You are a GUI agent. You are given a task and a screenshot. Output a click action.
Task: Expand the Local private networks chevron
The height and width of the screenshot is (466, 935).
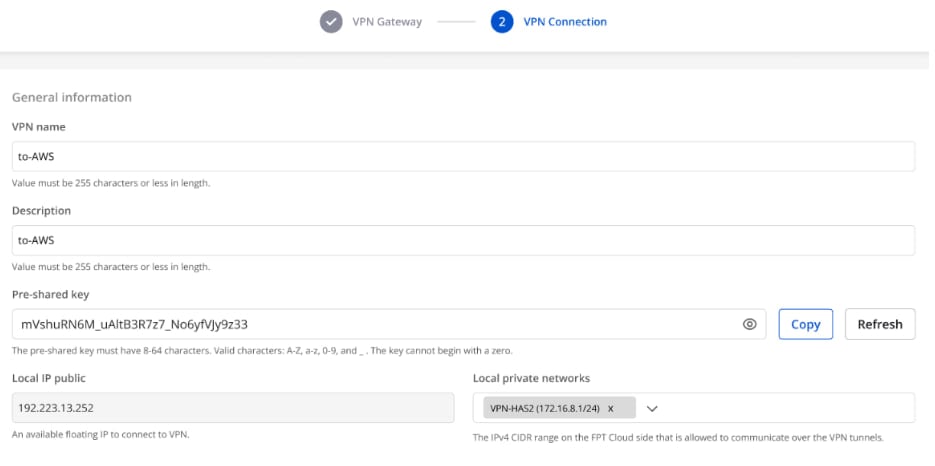pos(652,408)
